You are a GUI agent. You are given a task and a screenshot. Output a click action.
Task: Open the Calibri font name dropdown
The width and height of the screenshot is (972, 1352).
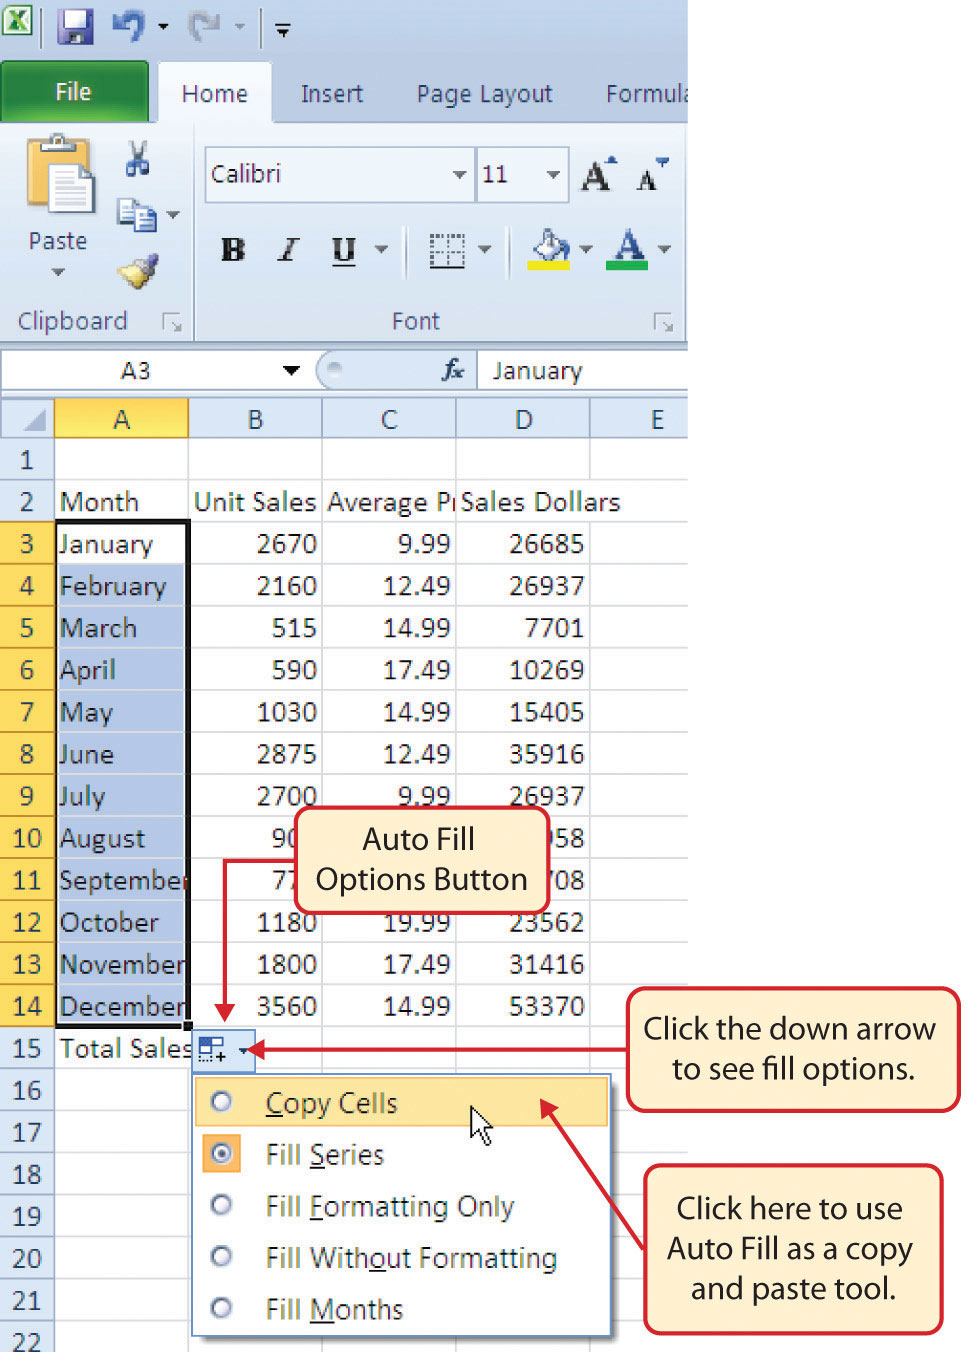pyautogui.click(x=459, y=174)
